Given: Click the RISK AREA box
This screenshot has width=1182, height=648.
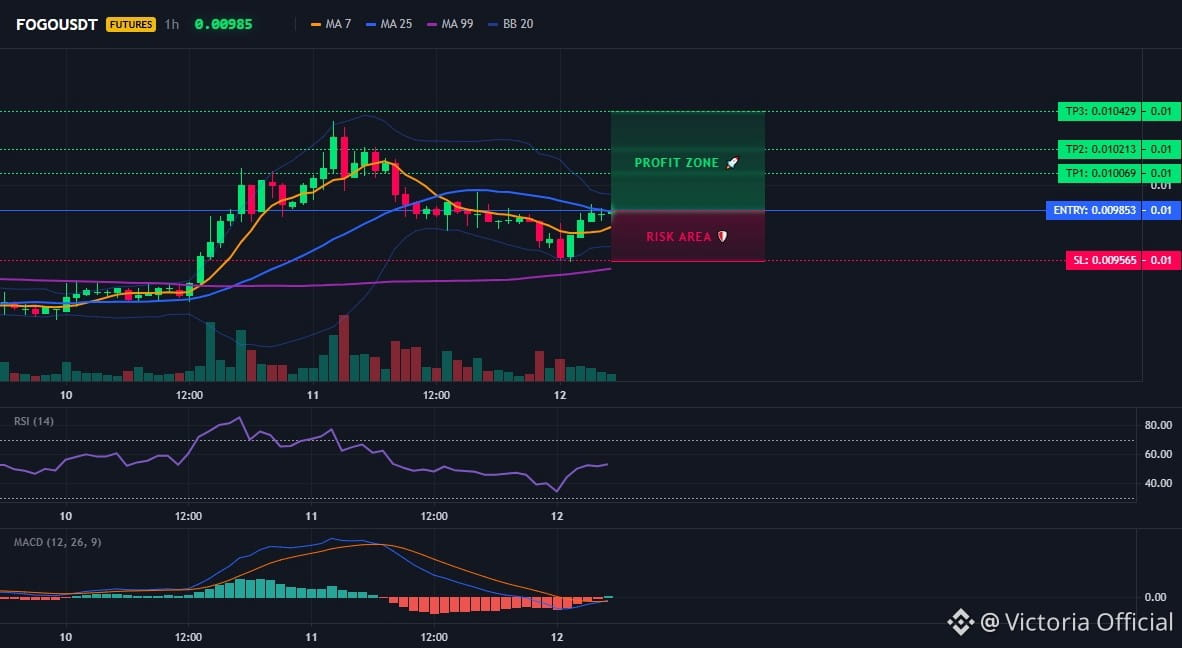Looking at the screenshot, I should 687,236.
